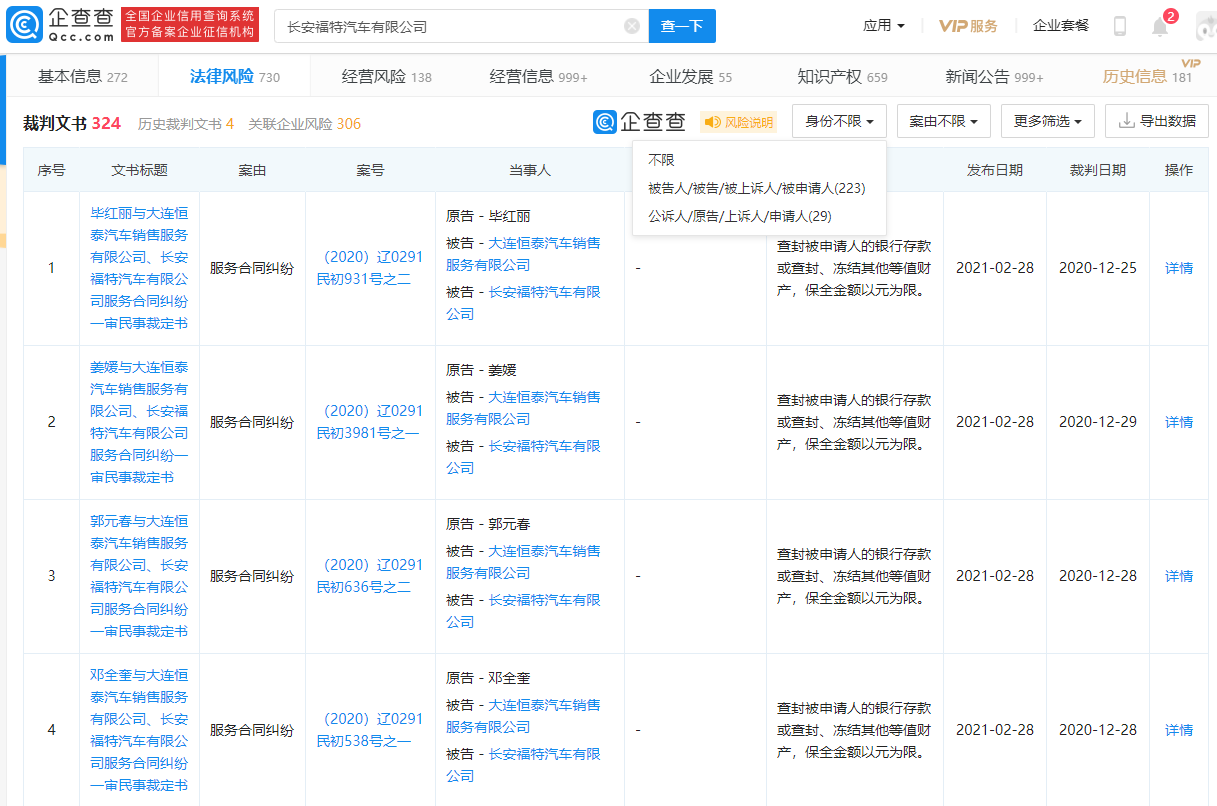The width and height of the screenshot is (1217, 806).
Task: Click the VIP badge on 历史信息 tab
Action: [x=1189, y=64]
